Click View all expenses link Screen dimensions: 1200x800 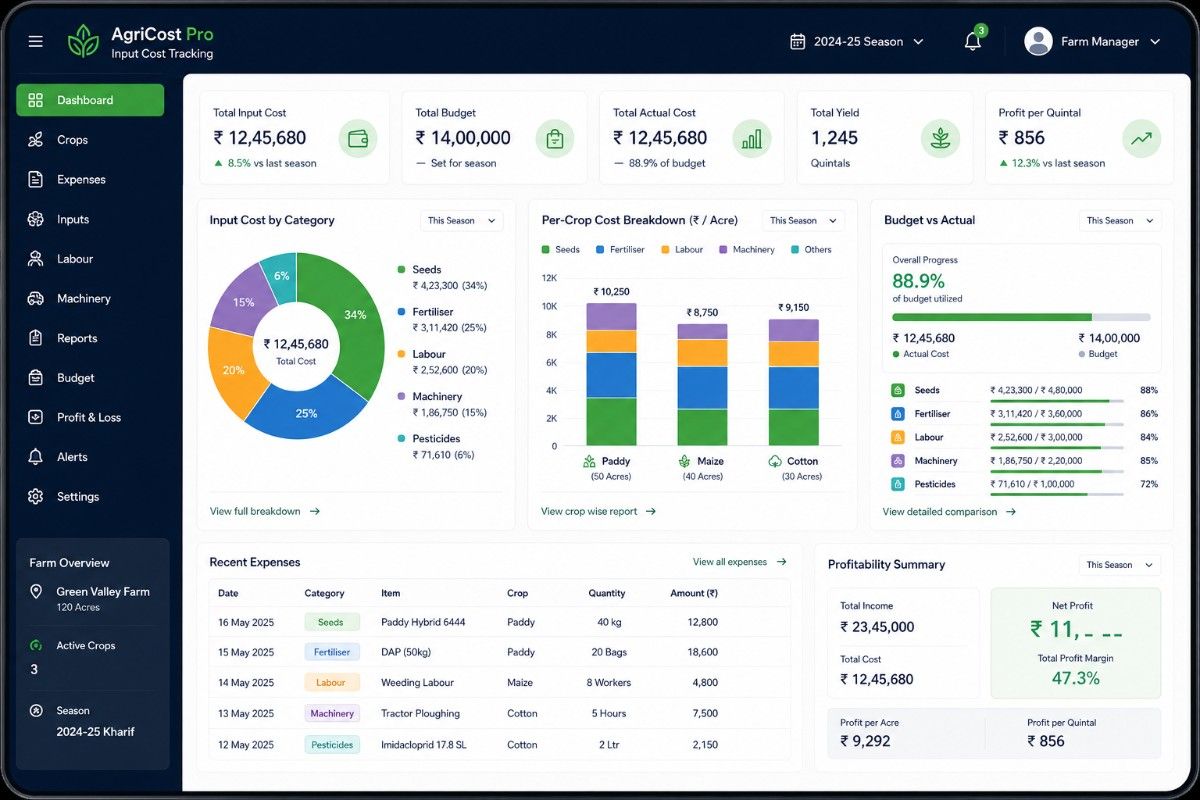click(740, 562)
